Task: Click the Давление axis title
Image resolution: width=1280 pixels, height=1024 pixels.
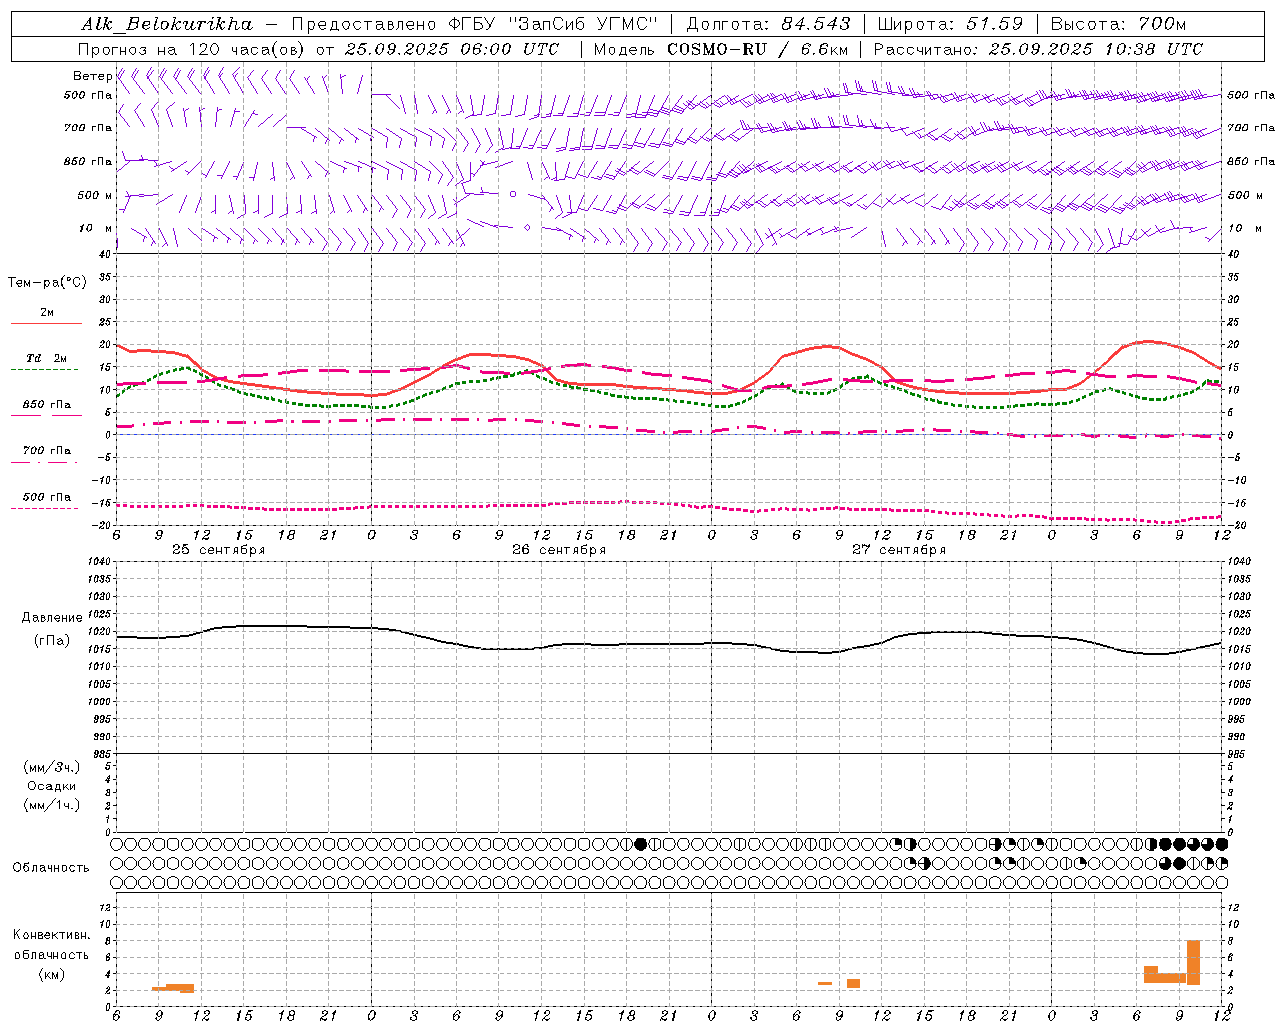Action: 52,618
